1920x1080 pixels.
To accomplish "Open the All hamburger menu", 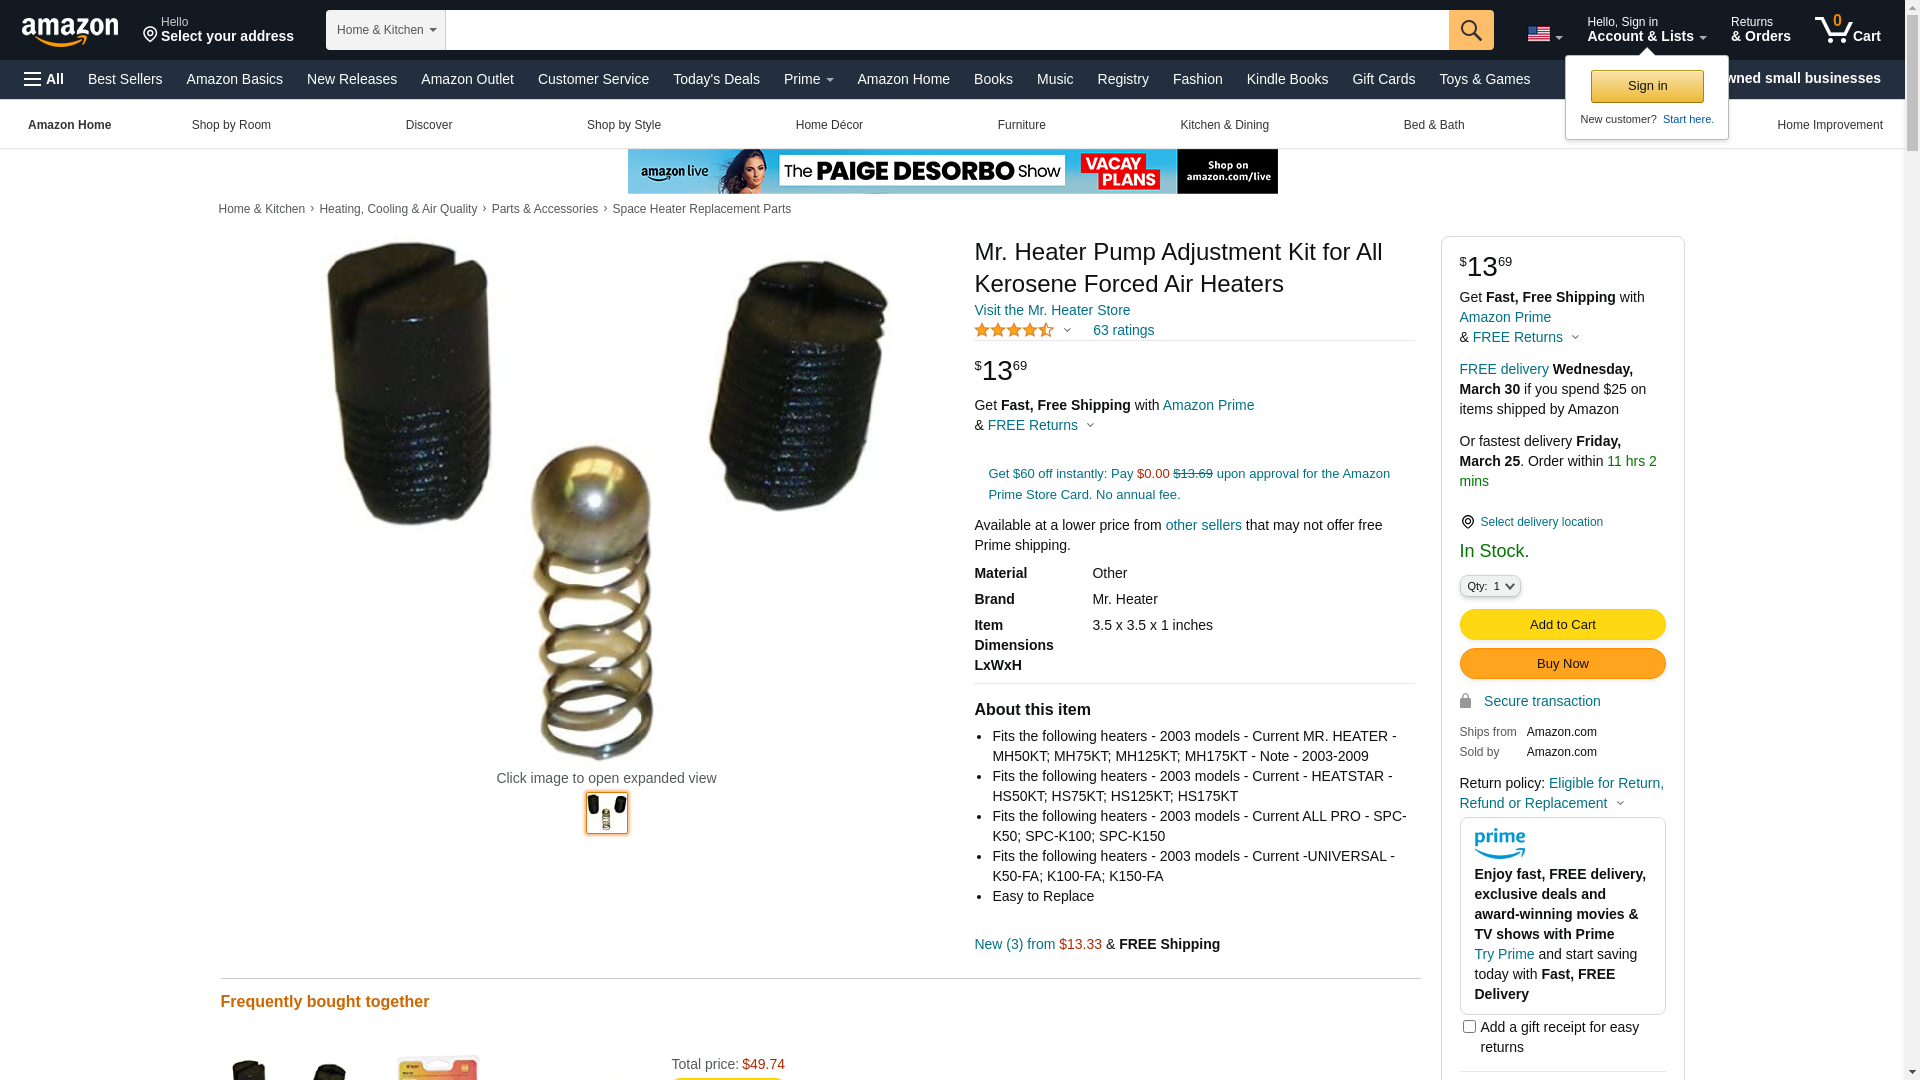I will point(44,79).
